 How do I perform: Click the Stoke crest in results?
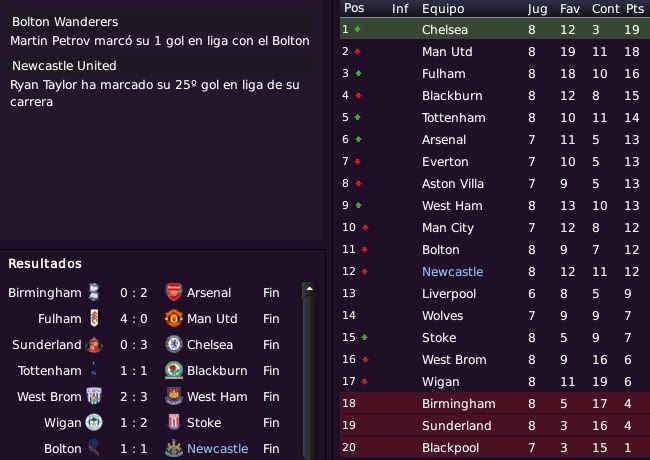coord(174,422)
